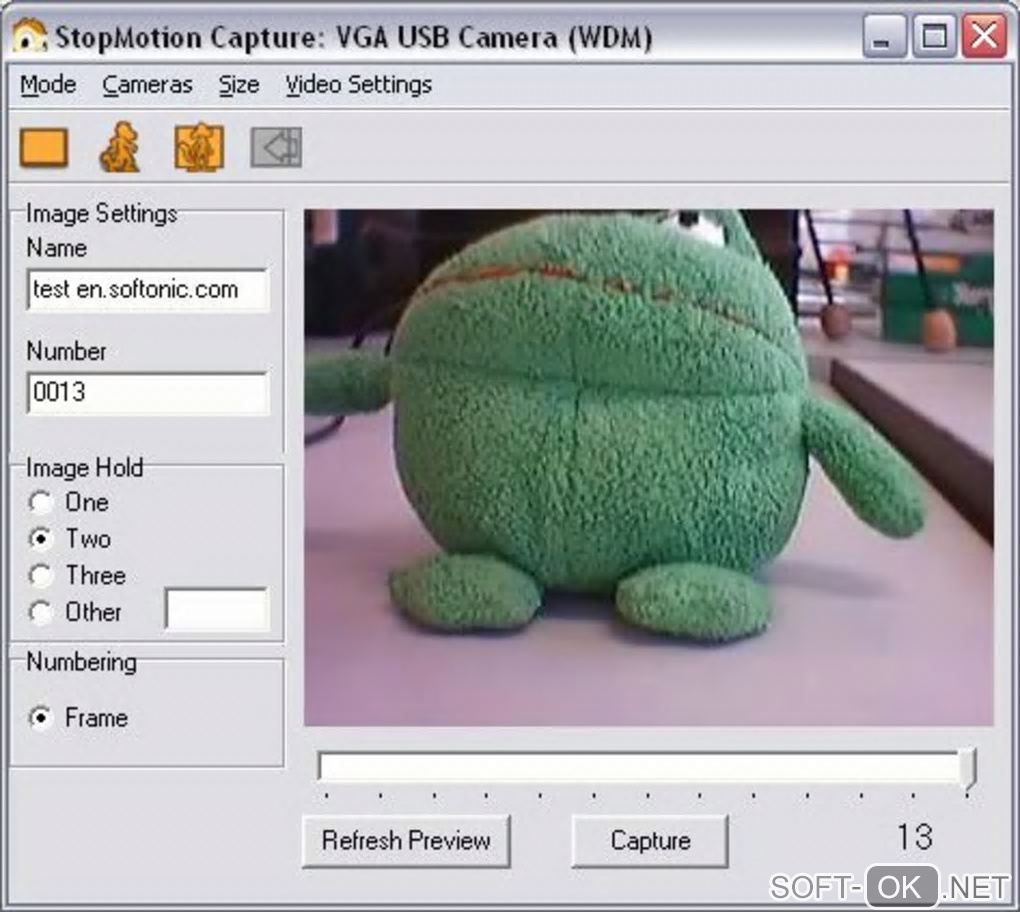Click the Capture button
The image size is (1020, 912).
point(650,841)
